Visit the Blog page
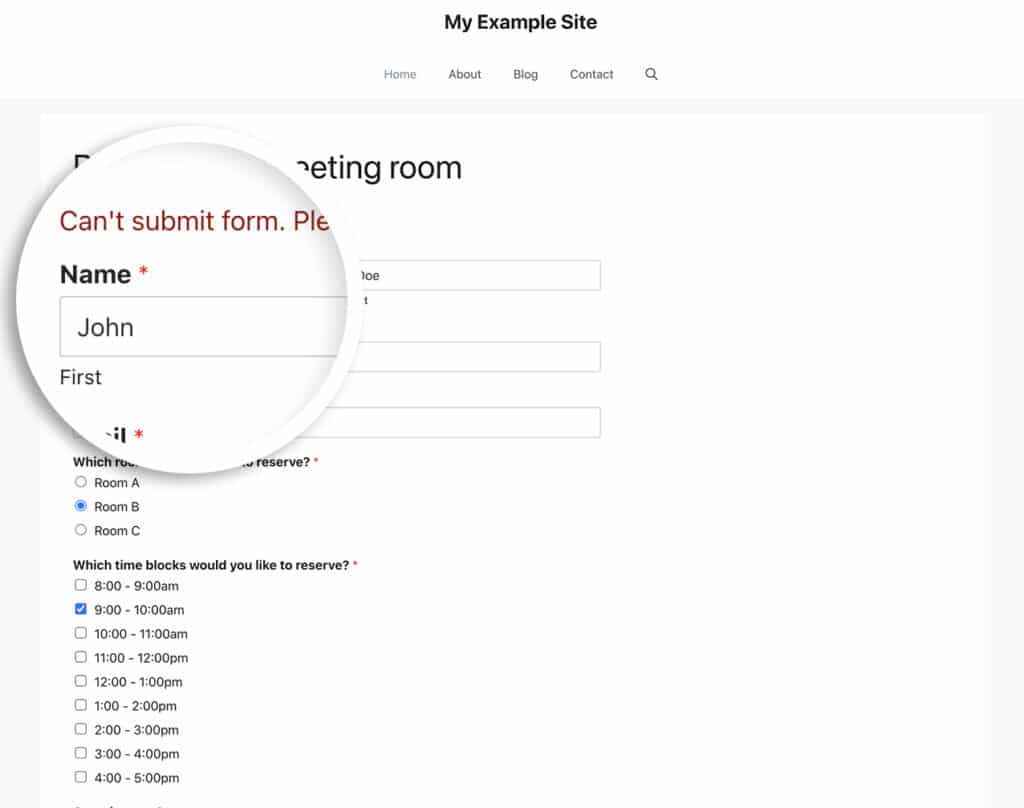Screen dimensions: 1024x808 click(525, 73)
